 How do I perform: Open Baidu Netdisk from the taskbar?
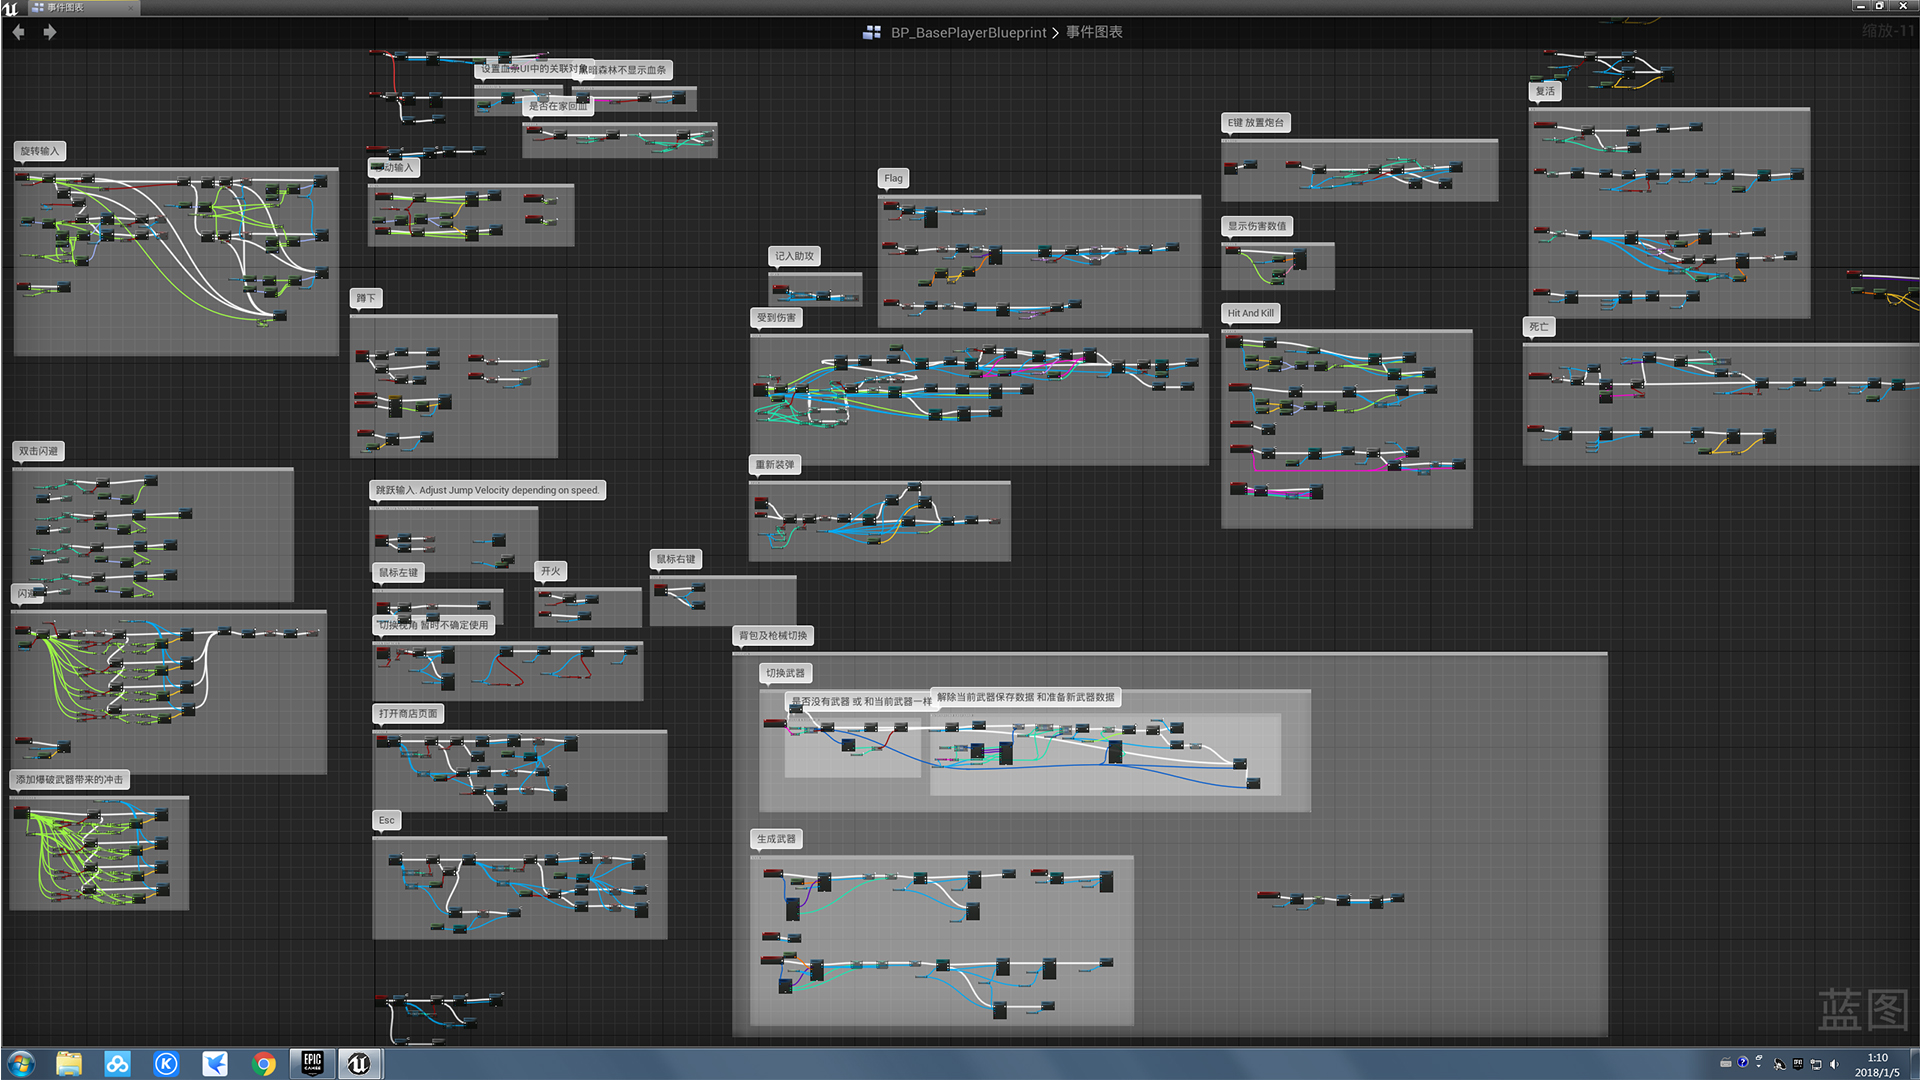[x=117, y=1063]
